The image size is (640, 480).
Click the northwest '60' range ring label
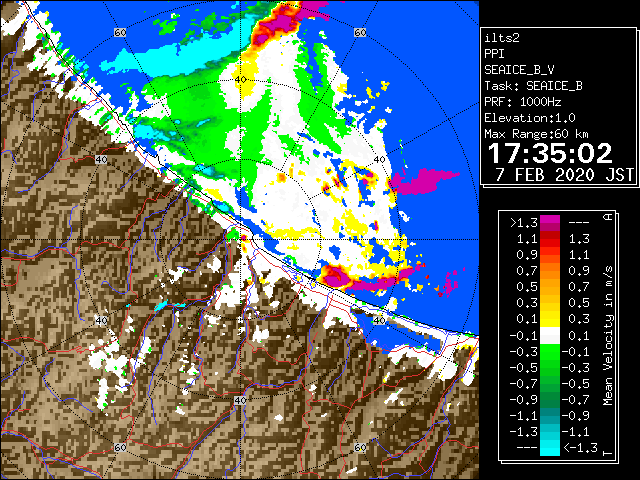120,33
